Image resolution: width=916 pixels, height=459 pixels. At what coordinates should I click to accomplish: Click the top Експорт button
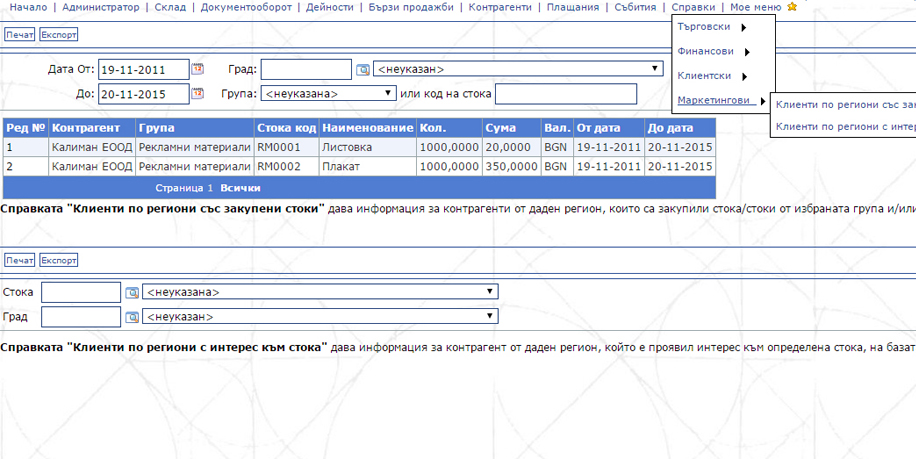coord(58,34)
